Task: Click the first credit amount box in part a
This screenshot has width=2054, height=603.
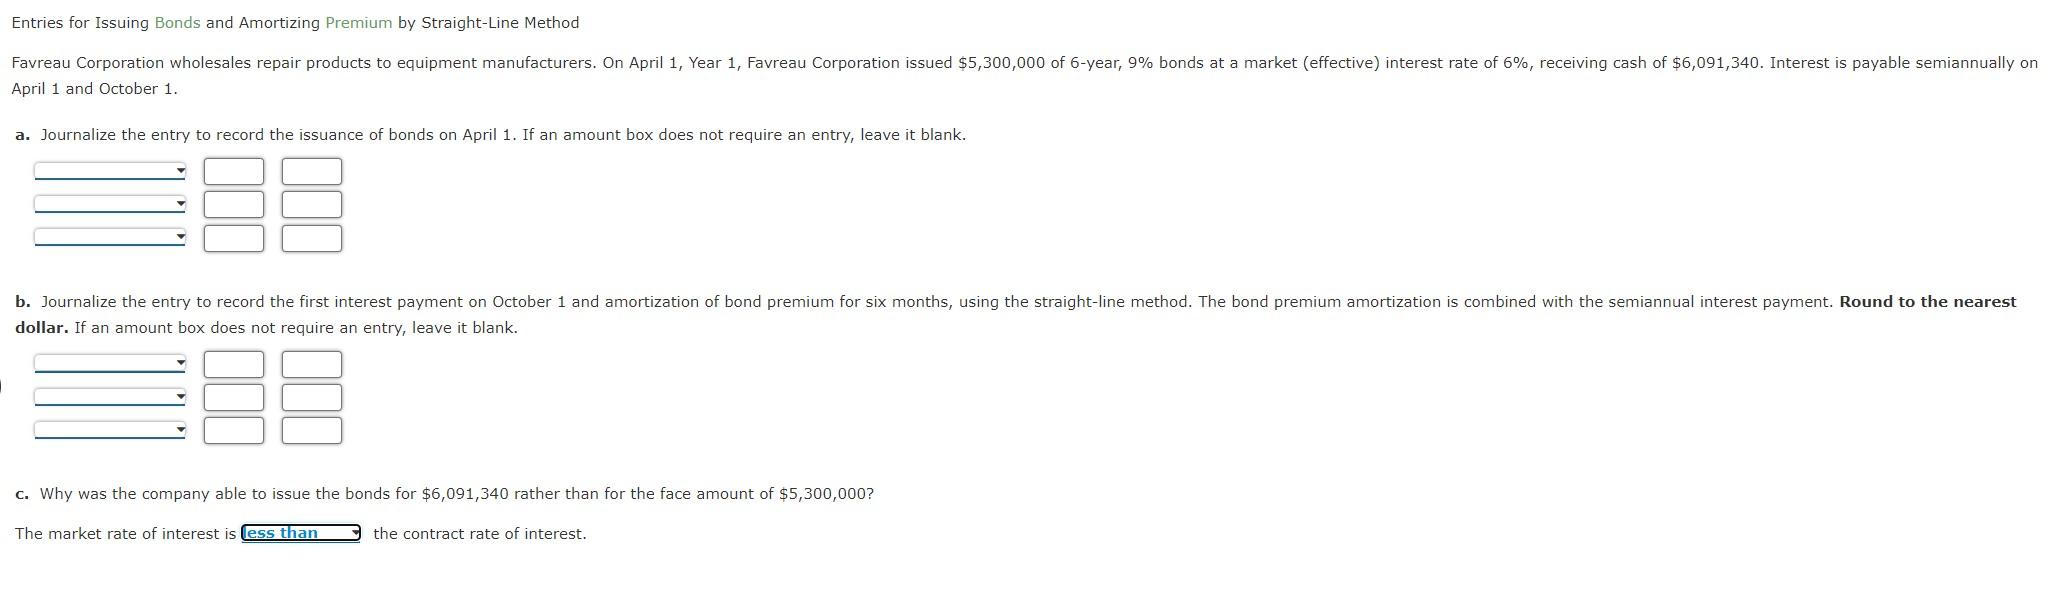Action: 311,171
